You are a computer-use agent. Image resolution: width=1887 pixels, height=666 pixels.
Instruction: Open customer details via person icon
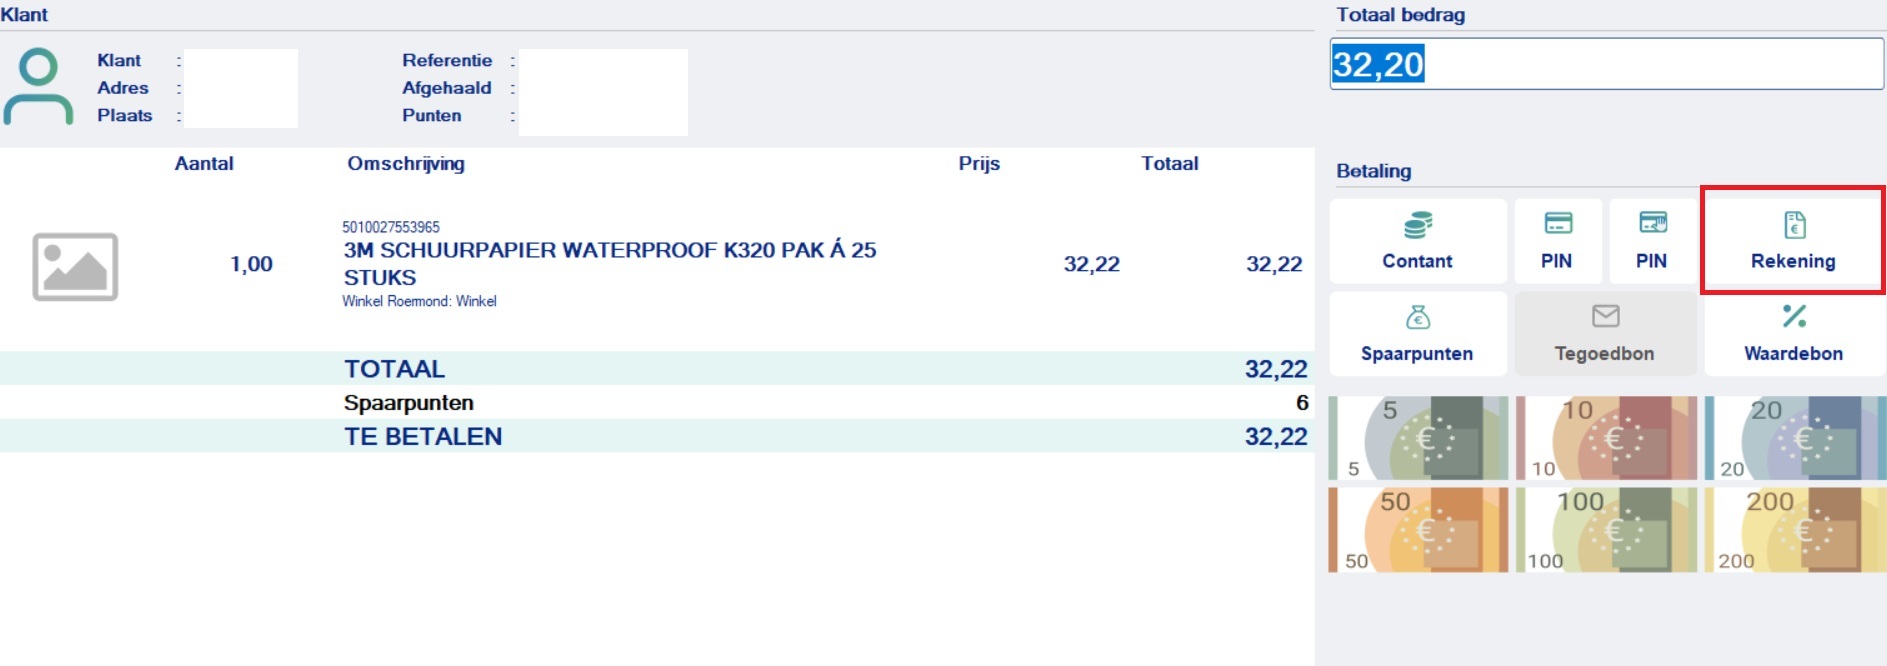click(x=38, y=87)
